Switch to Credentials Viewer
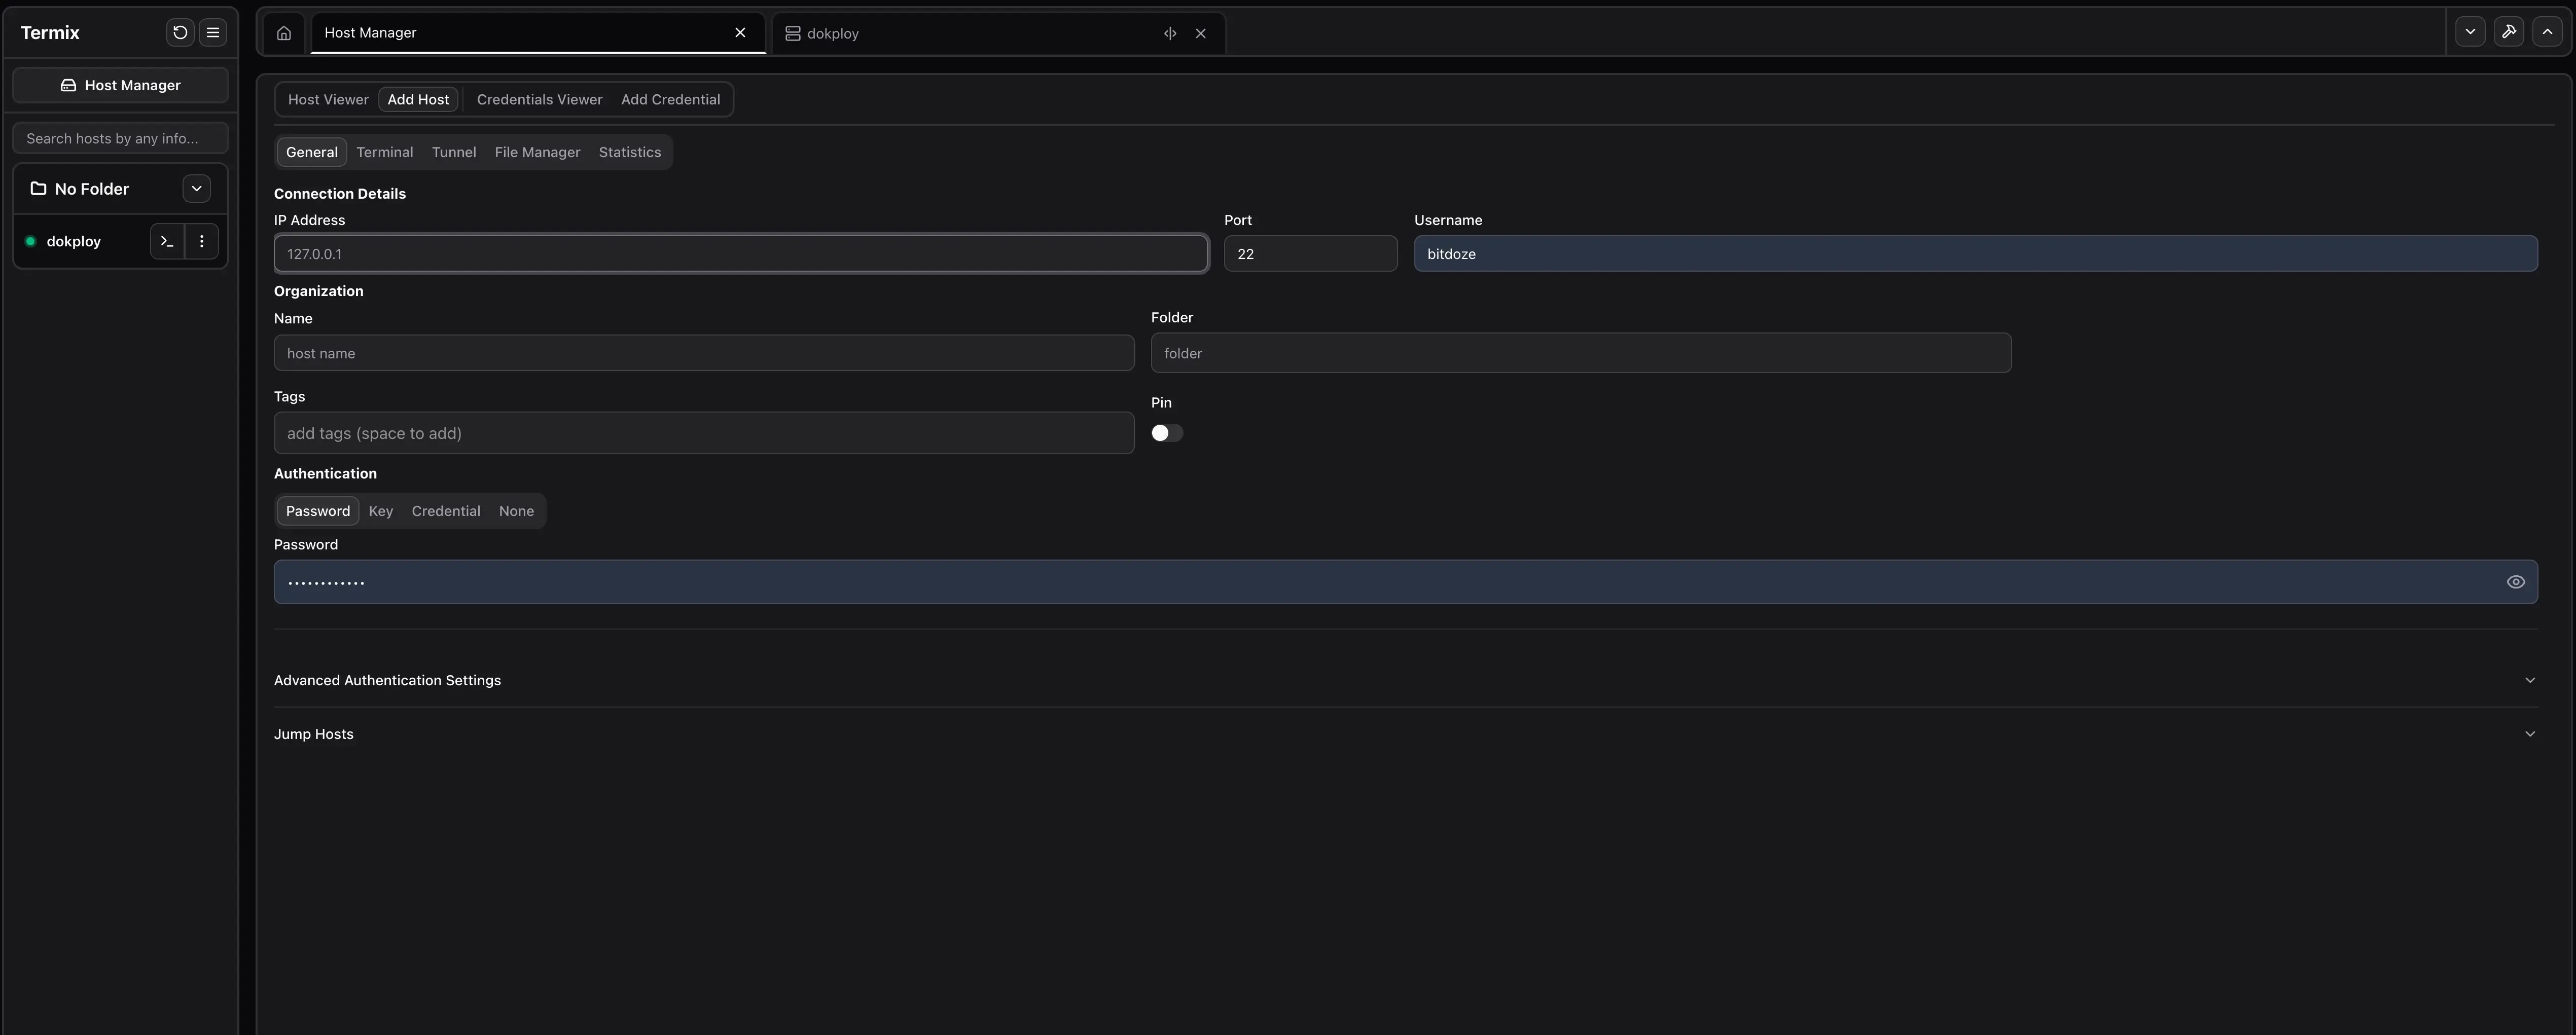2576x1035 pixels. click(539, 99)
